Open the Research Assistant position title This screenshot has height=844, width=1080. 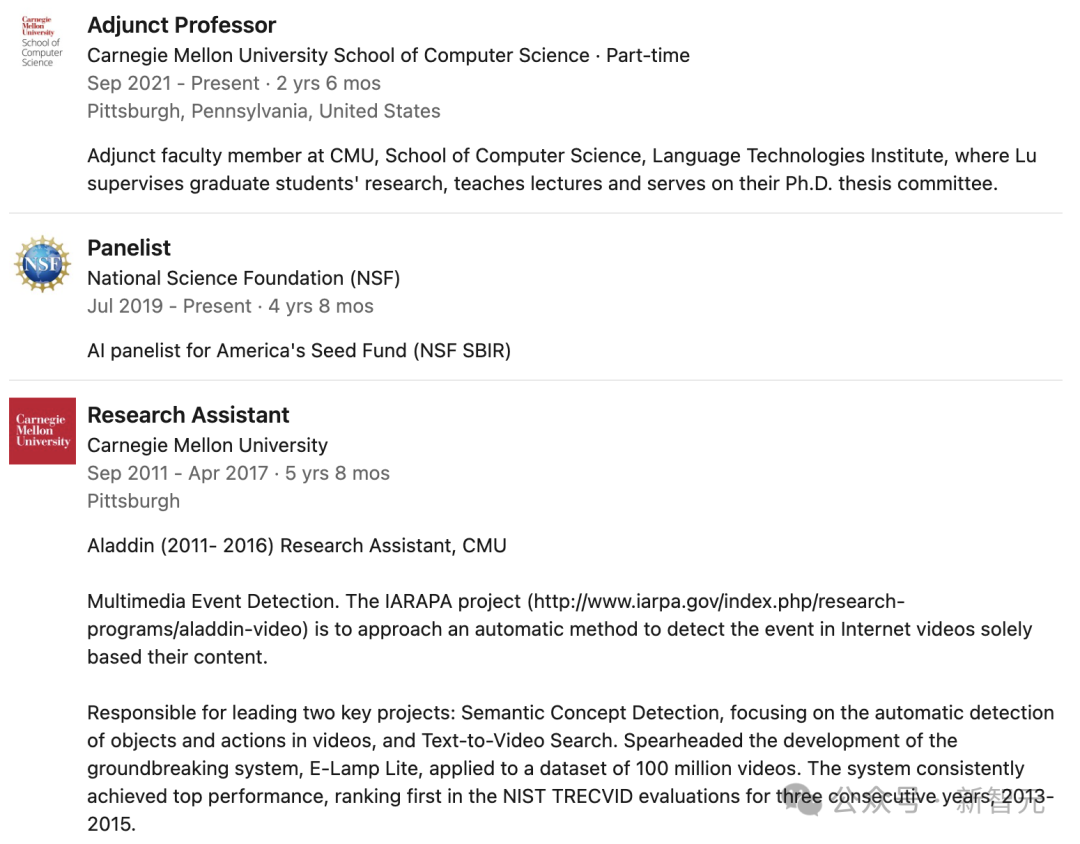coord(188,415)
